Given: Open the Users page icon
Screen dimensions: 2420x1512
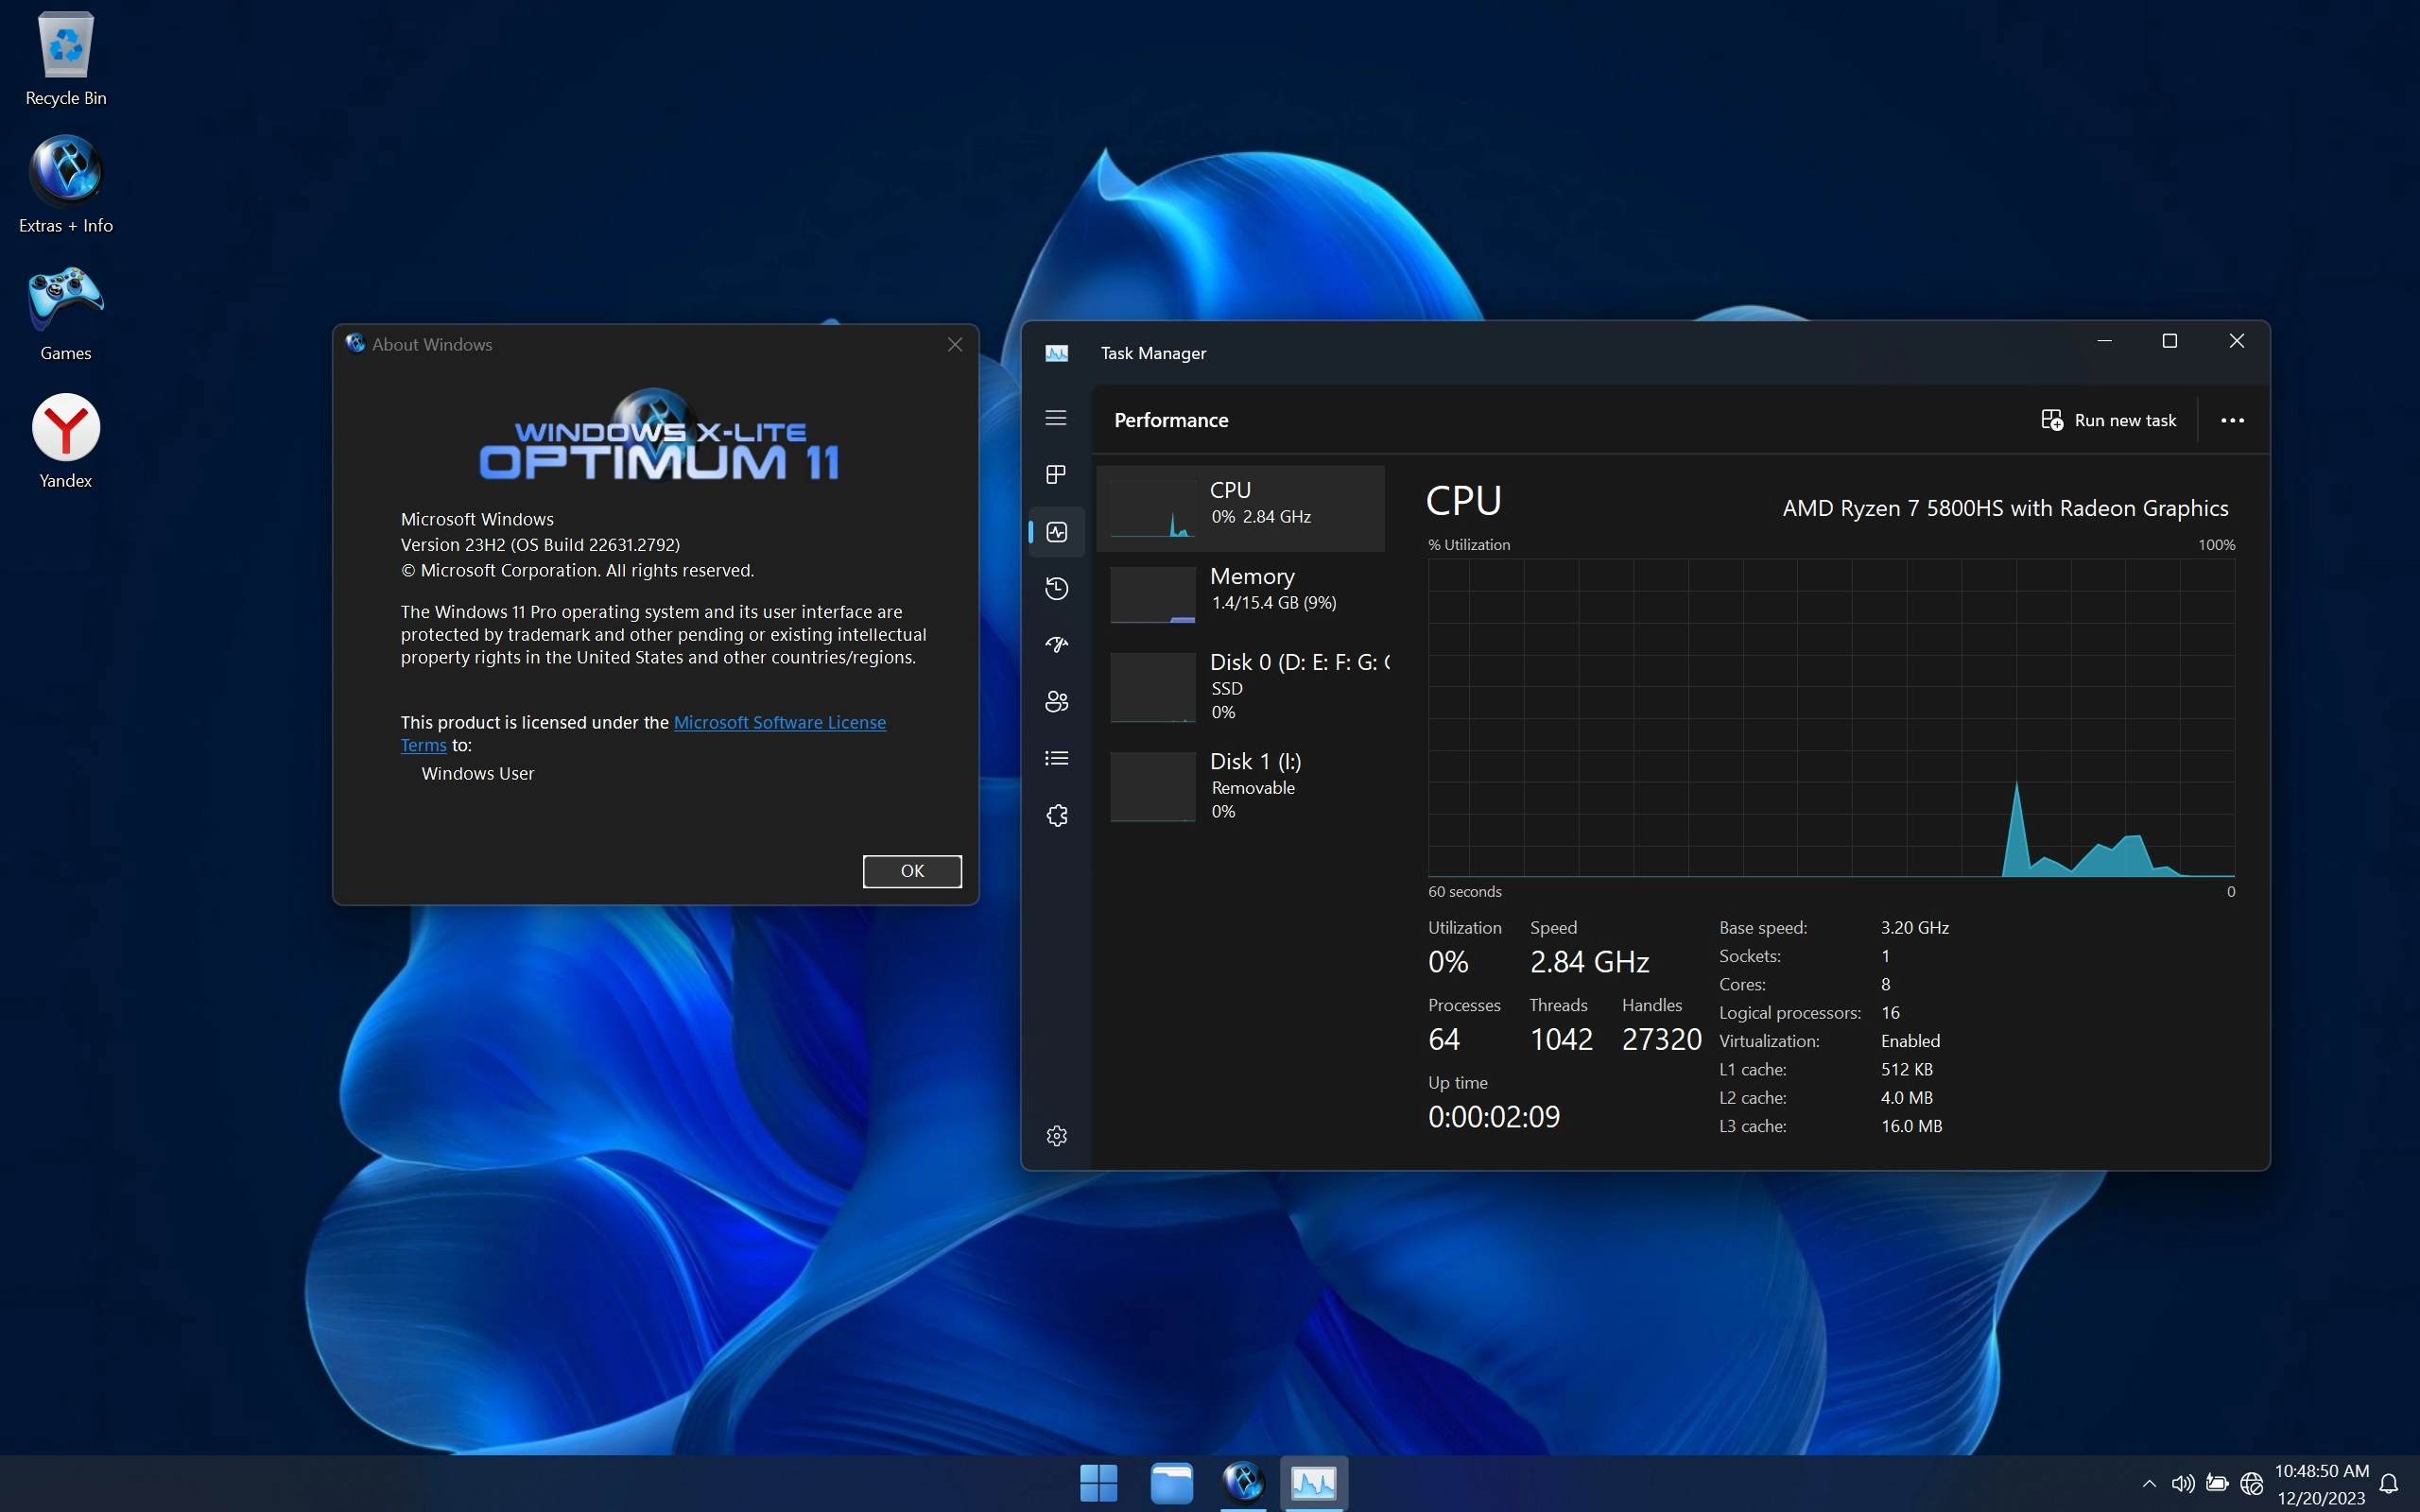Looking at the screenshot, I should pyautogui.click(x=1056, y=701).
